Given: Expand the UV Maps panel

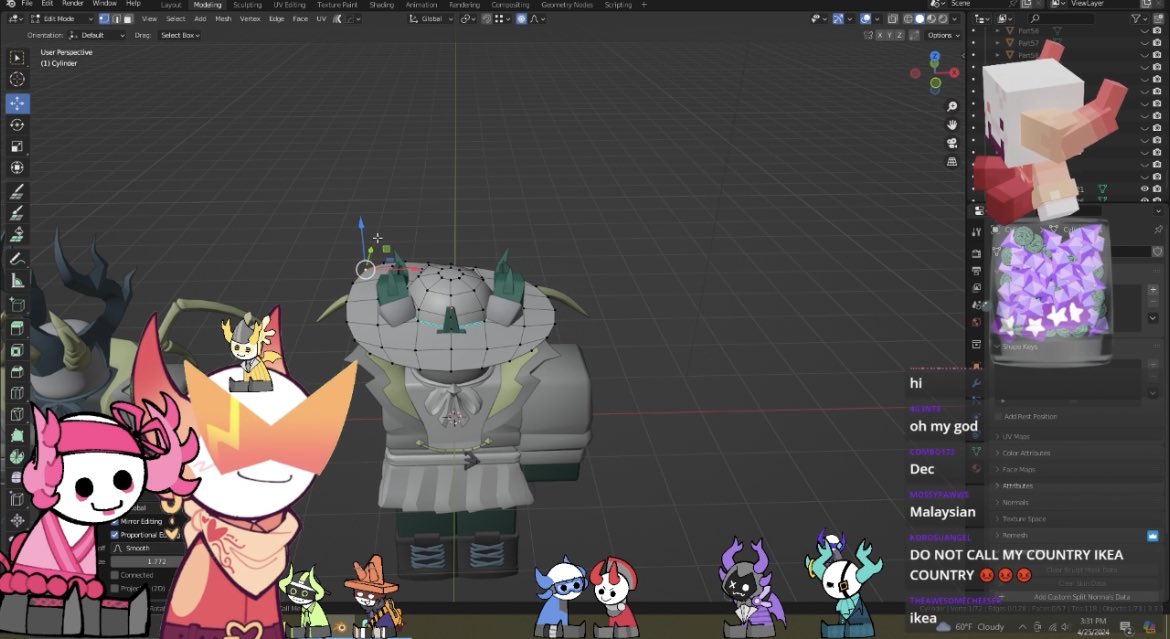Looking at the screenshot, I should (1016, 437).
